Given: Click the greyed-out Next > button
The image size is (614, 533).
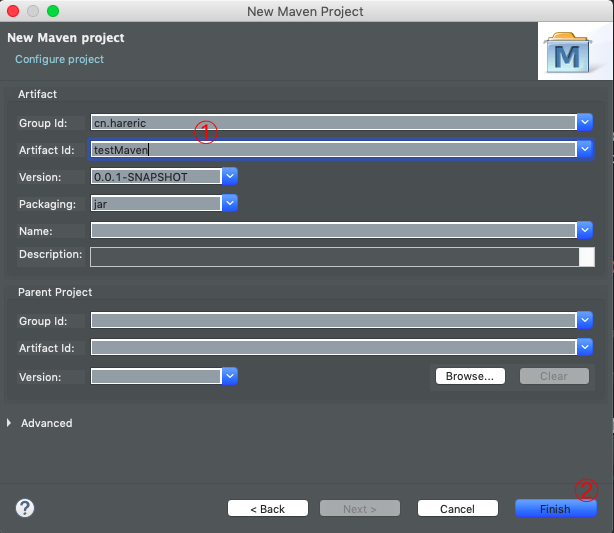Looking at the screenshot, I should click(360, 509).
